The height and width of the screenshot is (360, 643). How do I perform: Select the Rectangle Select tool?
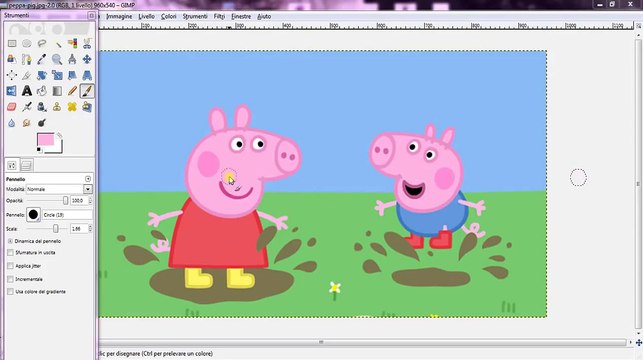click(12, 43)
